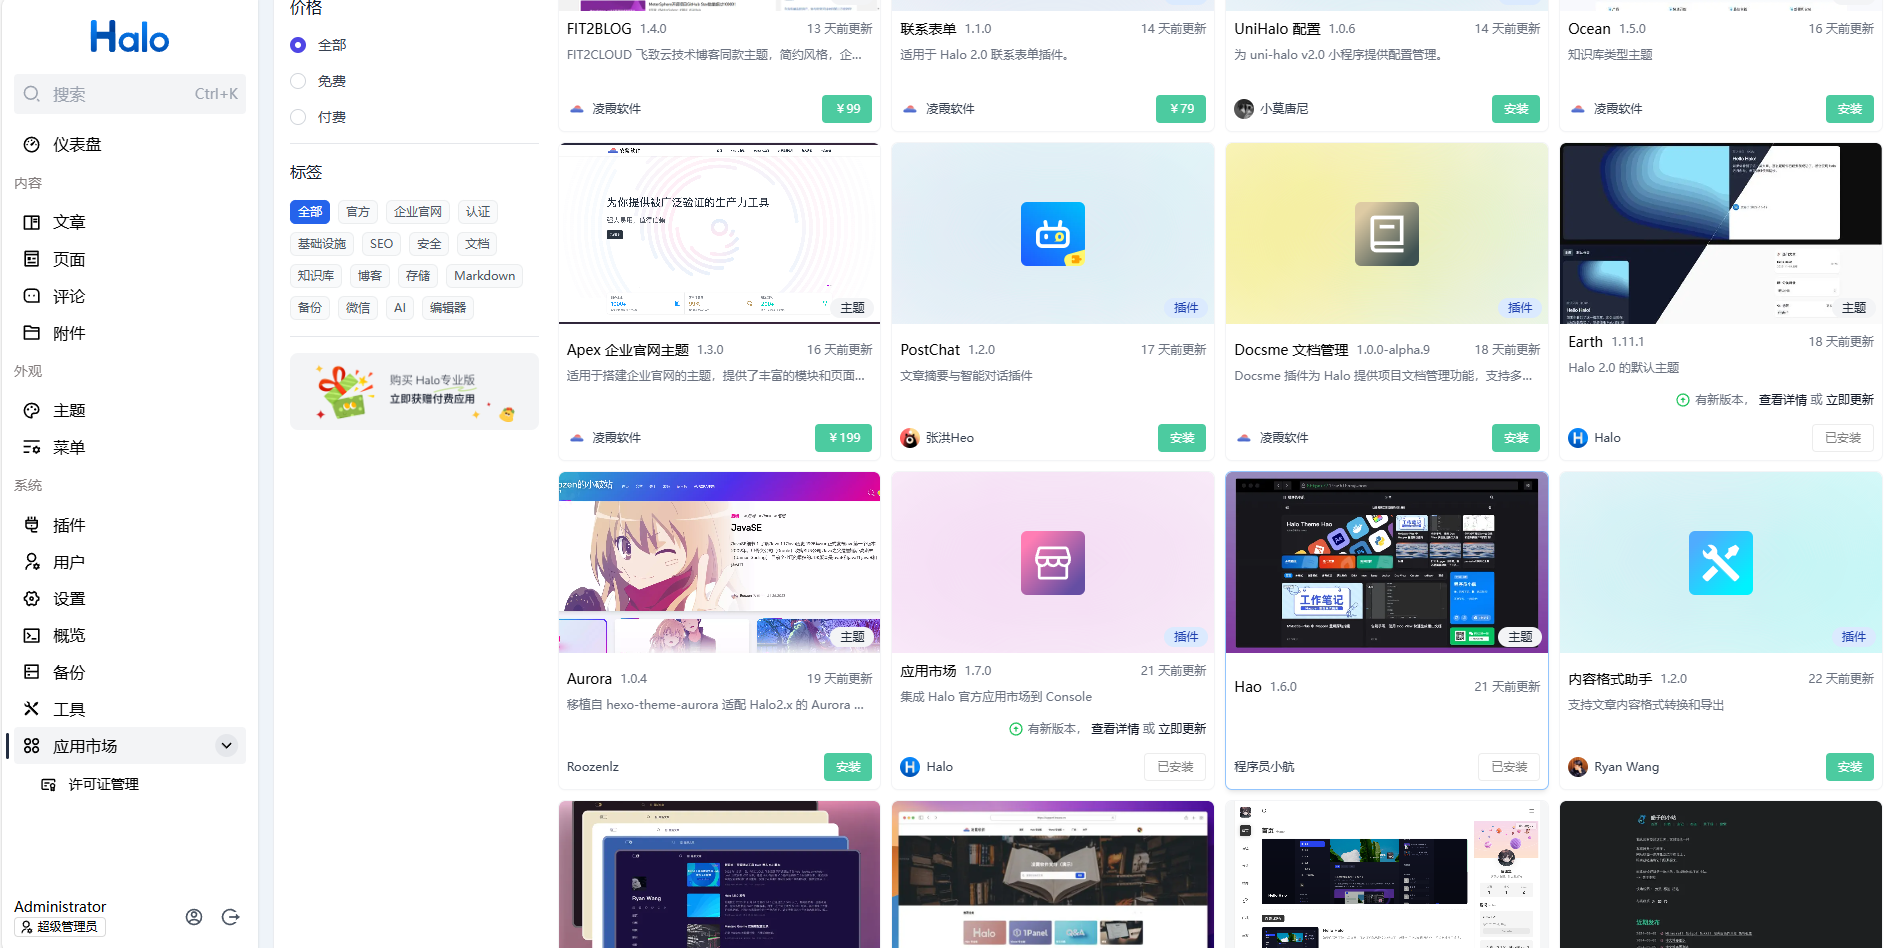Select the 免费 price radio button
The height and width of the screenshot is (948, 1897).
298,81
